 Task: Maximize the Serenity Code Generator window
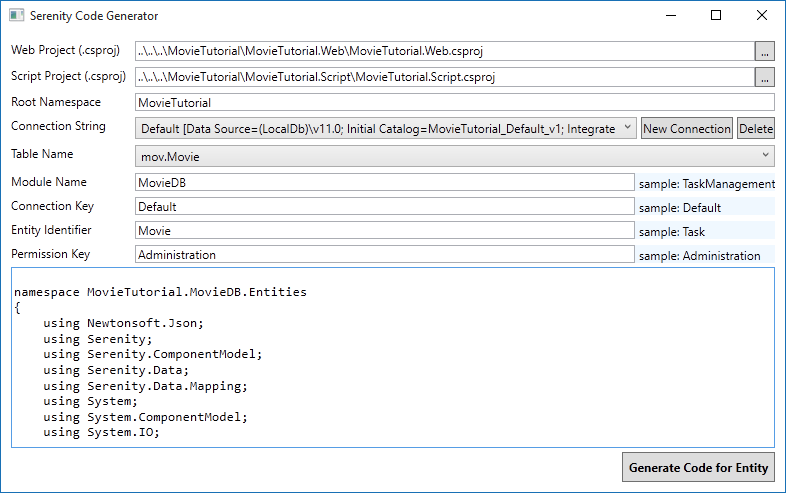point(715,16)
